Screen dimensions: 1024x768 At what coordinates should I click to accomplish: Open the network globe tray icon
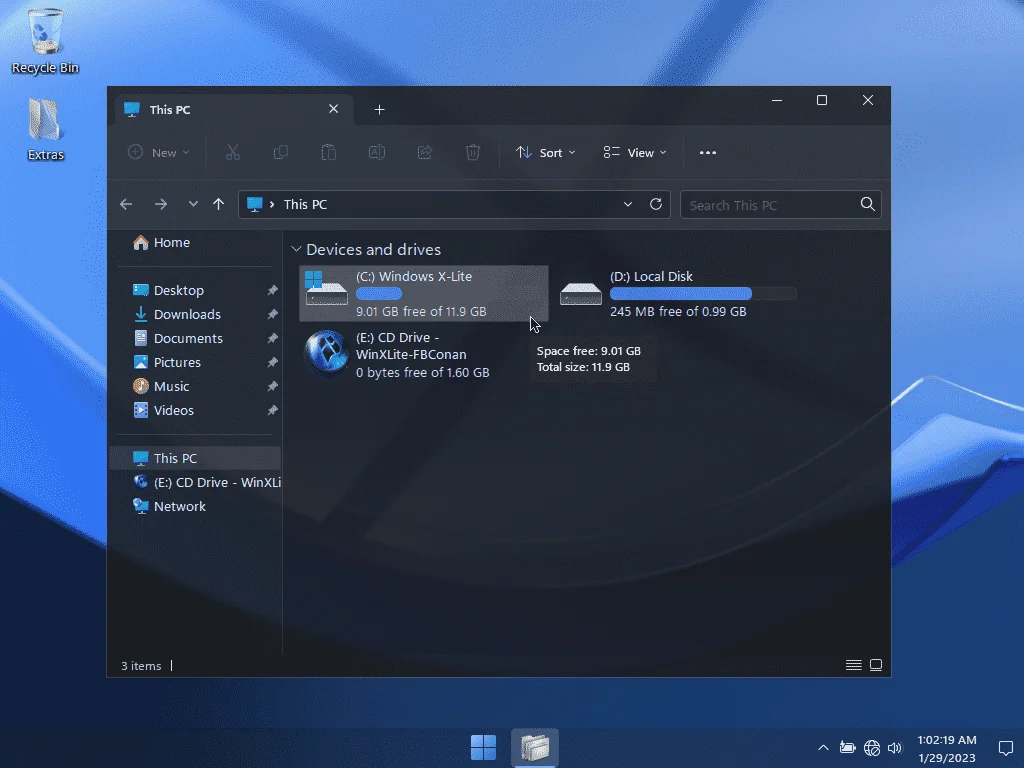(872, 748)
